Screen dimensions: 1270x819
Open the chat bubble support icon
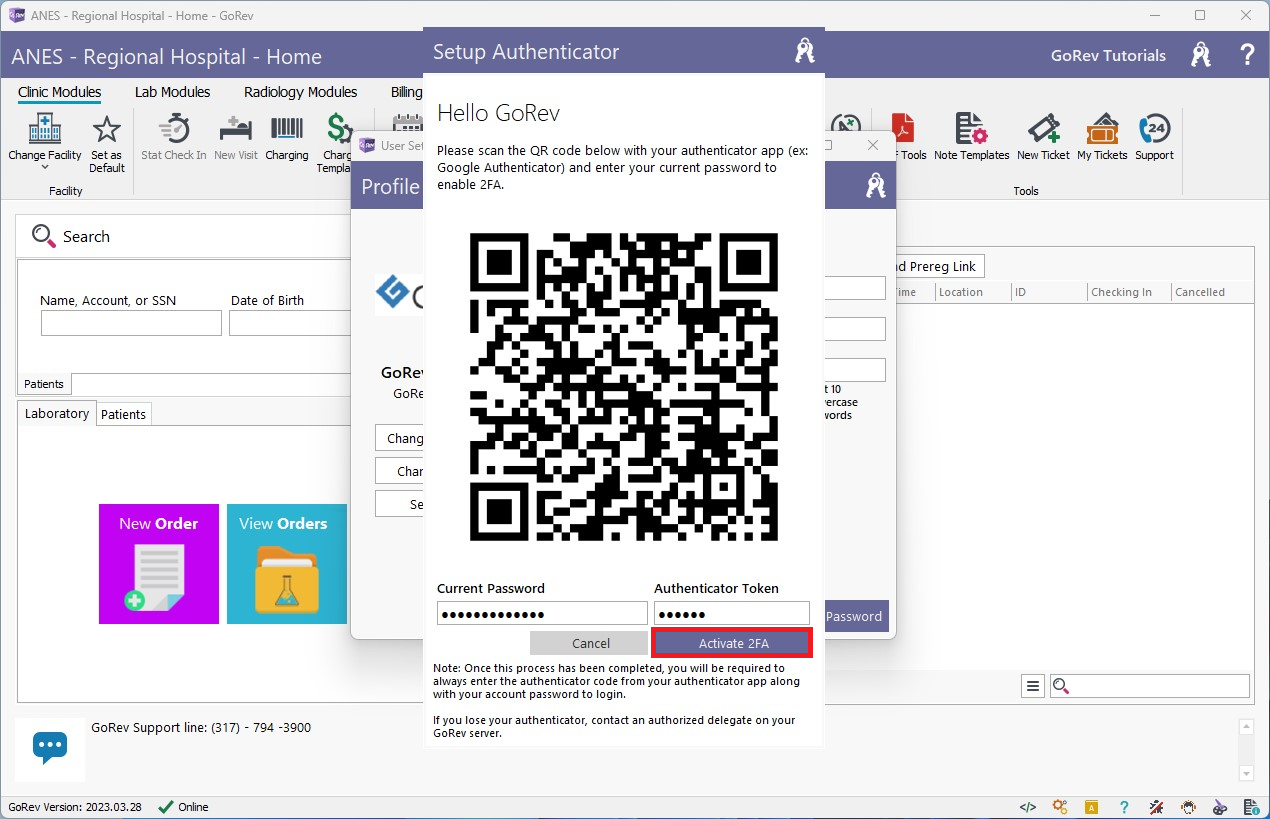point(50,747)
